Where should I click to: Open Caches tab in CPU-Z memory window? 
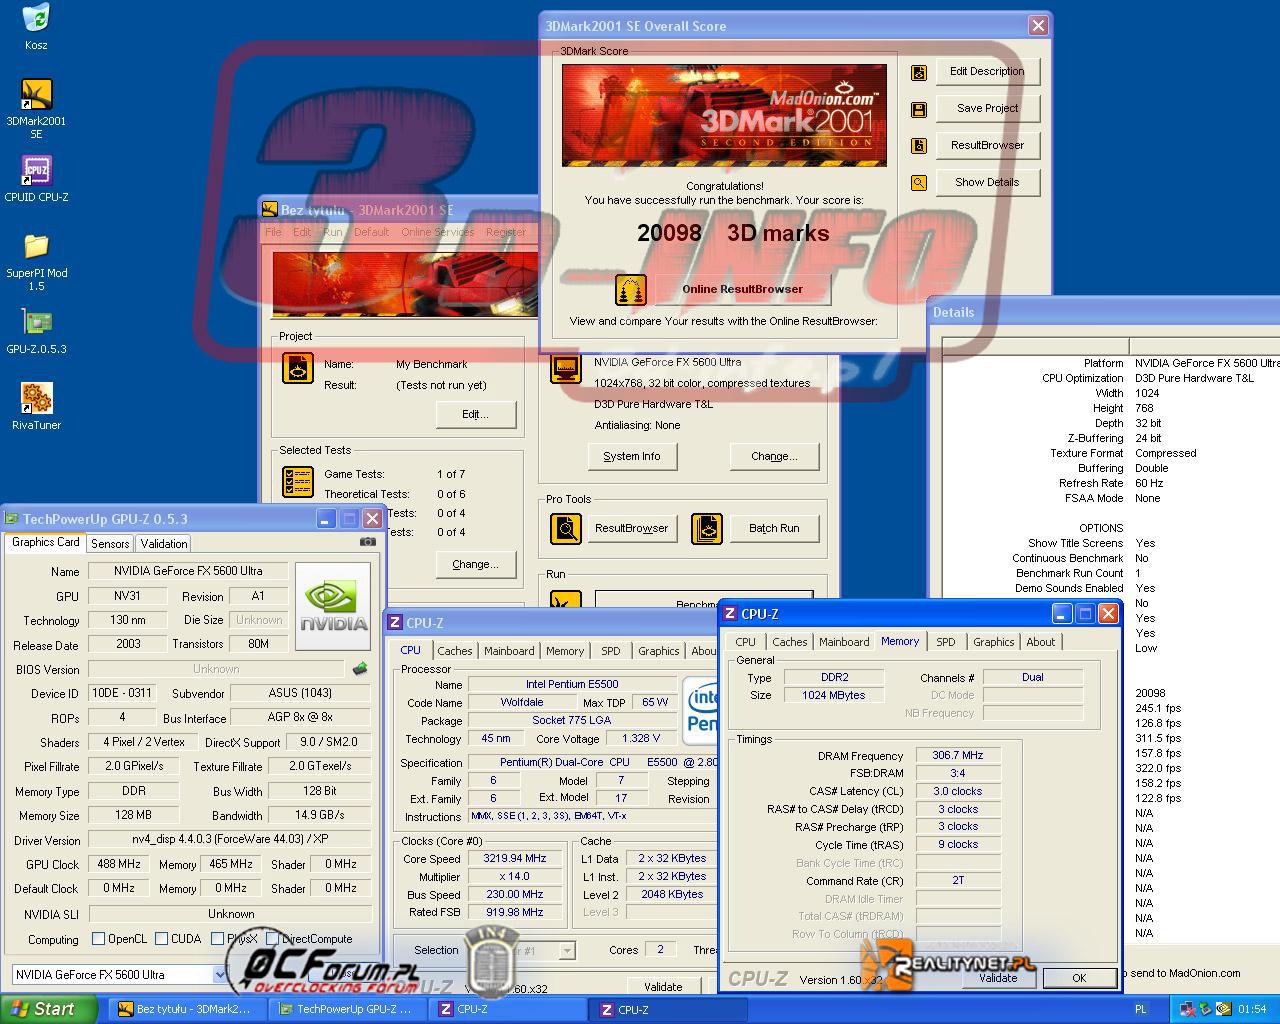coord(789,642)
